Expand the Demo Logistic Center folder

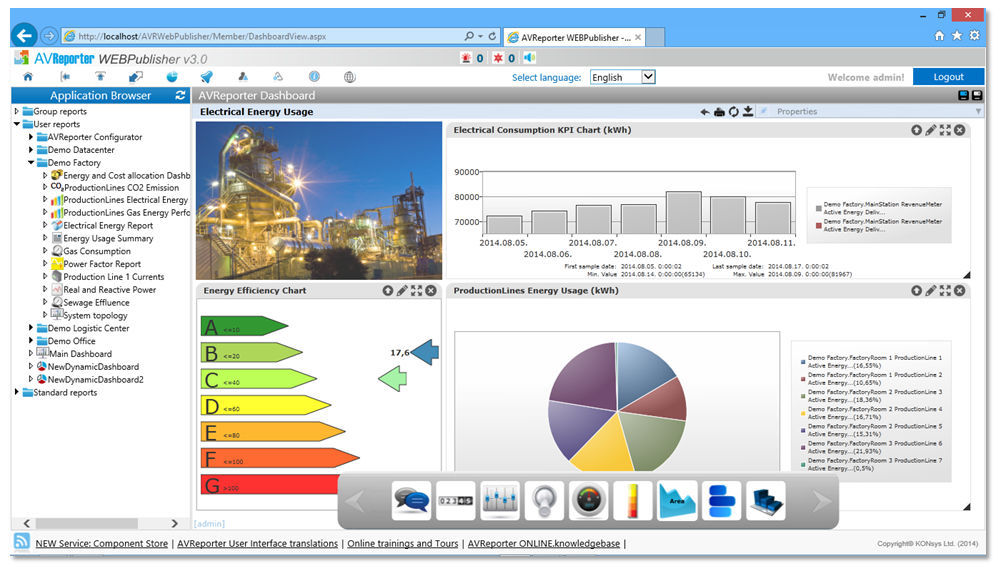coord(31,328)
